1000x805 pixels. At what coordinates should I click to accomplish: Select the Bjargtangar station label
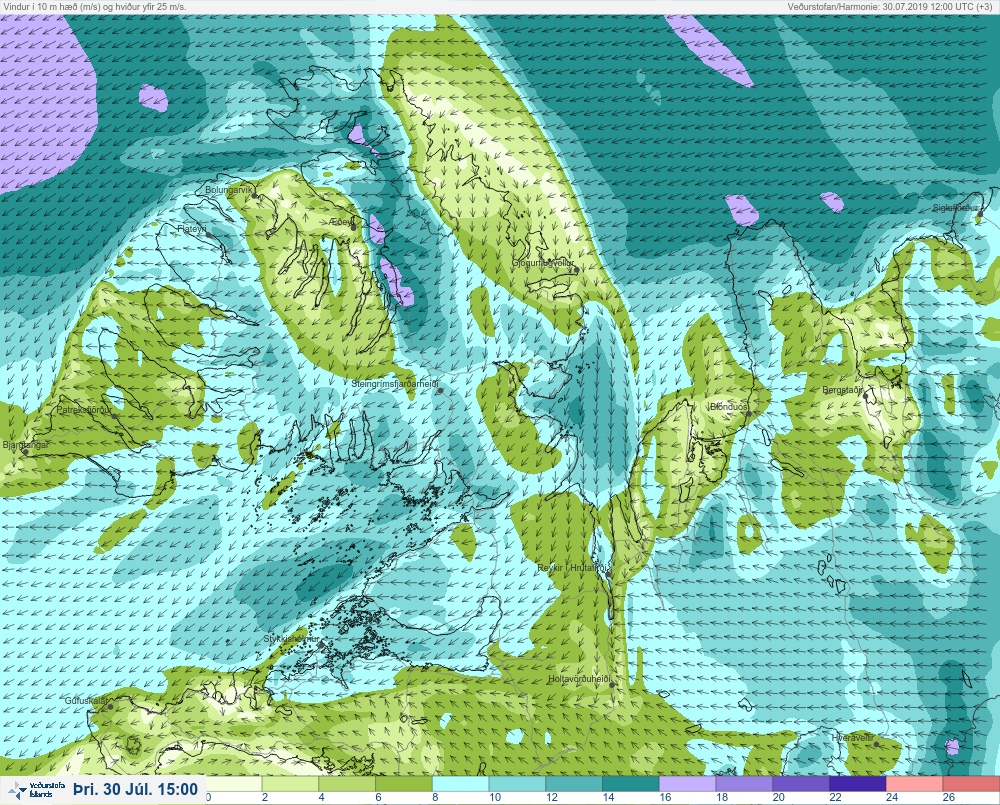click(26, 445)
